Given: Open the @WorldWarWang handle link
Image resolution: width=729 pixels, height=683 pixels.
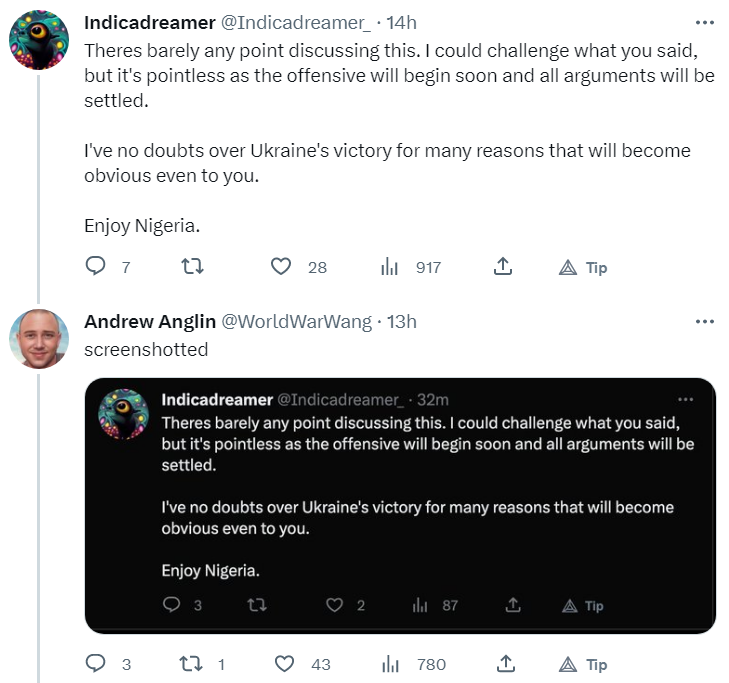Looking at the screenshot, I should click(297, 321).
